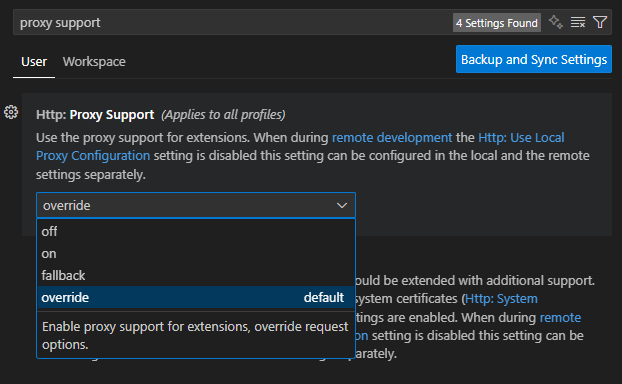Viewport: 622px width, 384px height.
Task: Click the Applies to all profiles label
Action: [223, 115]
